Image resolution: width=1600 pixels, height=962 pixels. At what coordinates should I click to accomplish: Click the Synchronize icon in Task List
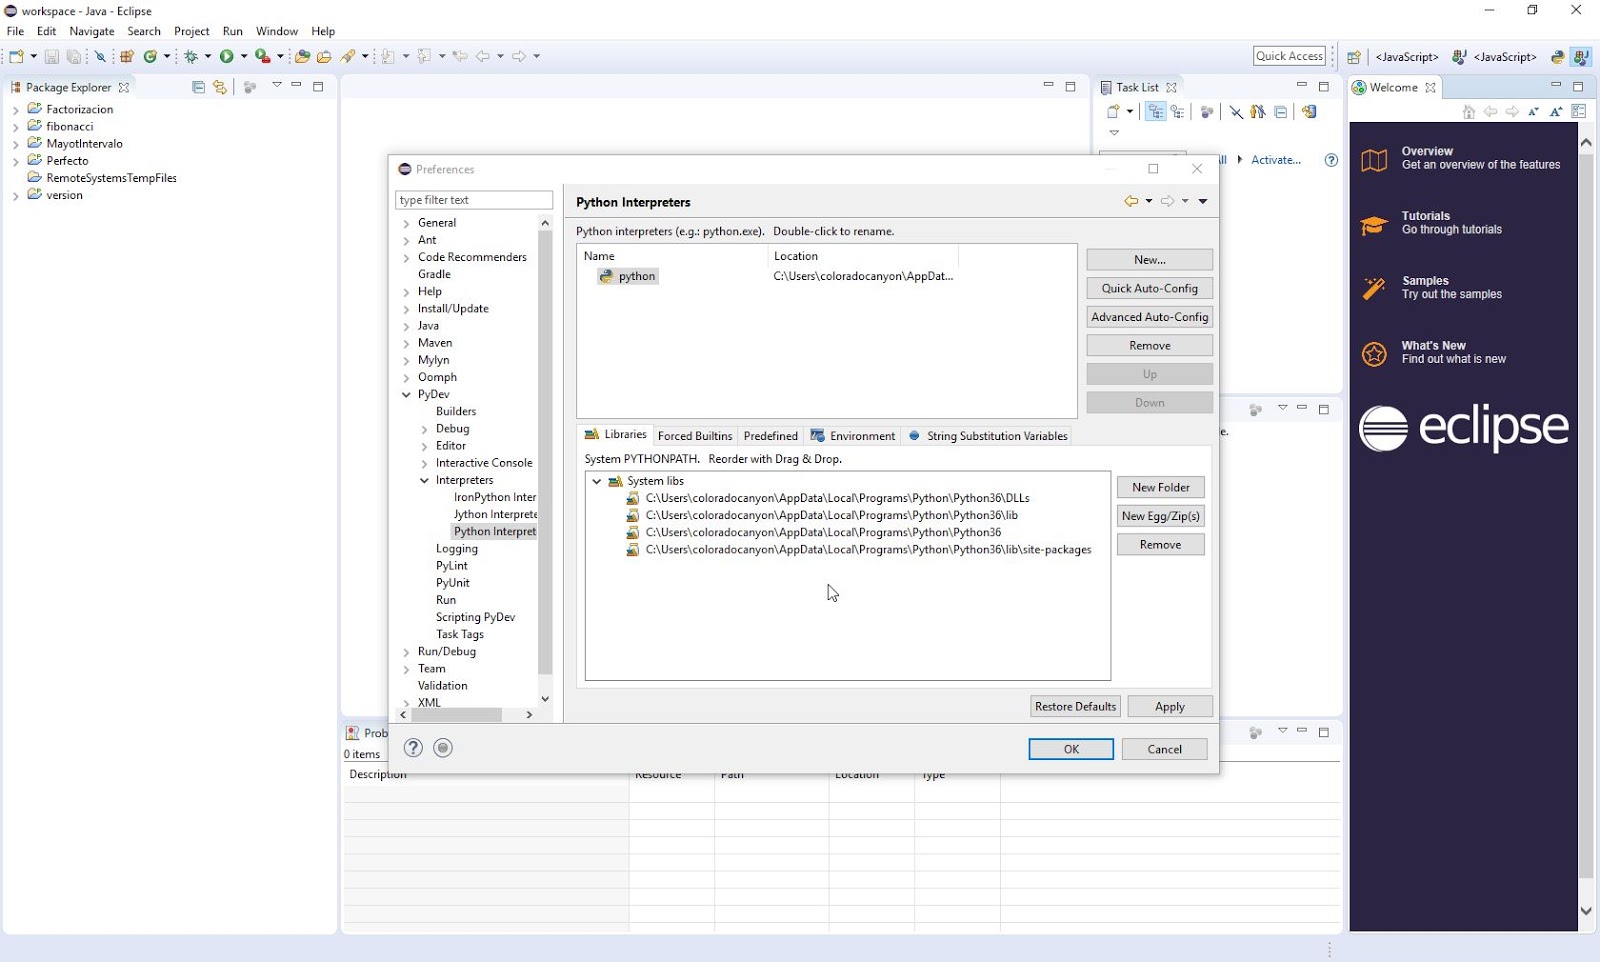coord(1309,112)
